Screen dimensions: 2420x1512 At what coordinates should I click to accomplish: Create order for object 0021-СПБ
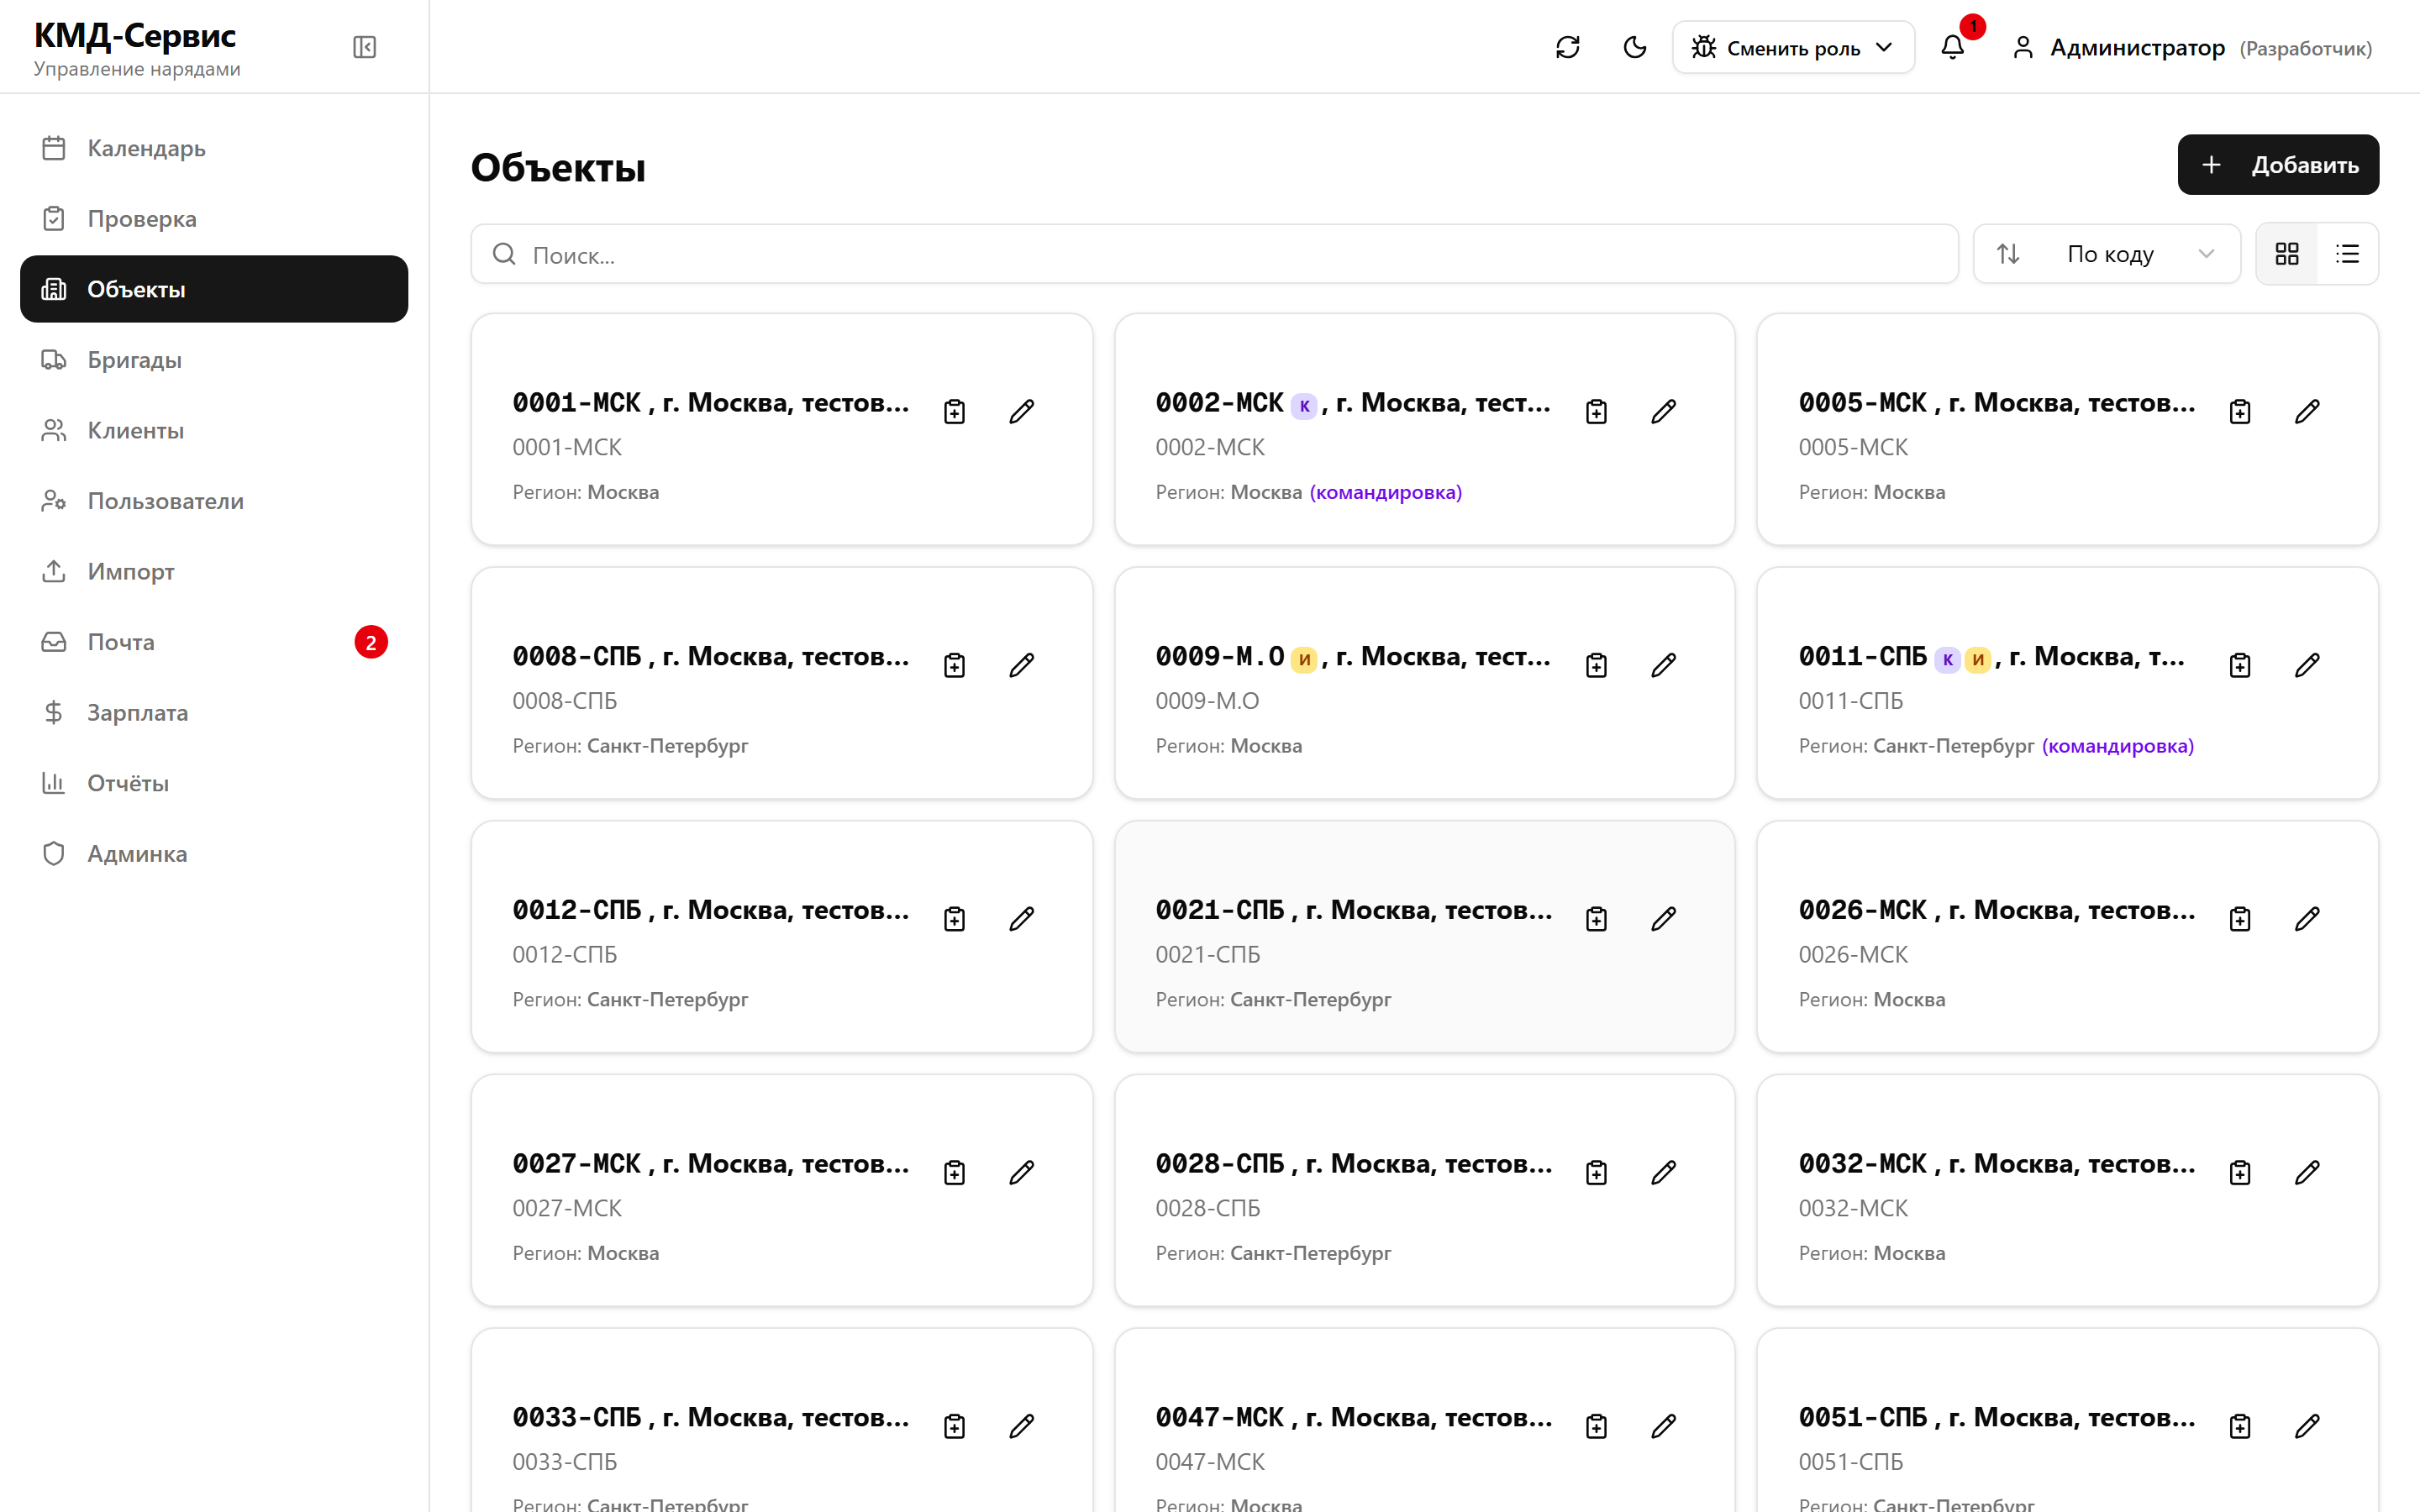[x=1596, y=919]
